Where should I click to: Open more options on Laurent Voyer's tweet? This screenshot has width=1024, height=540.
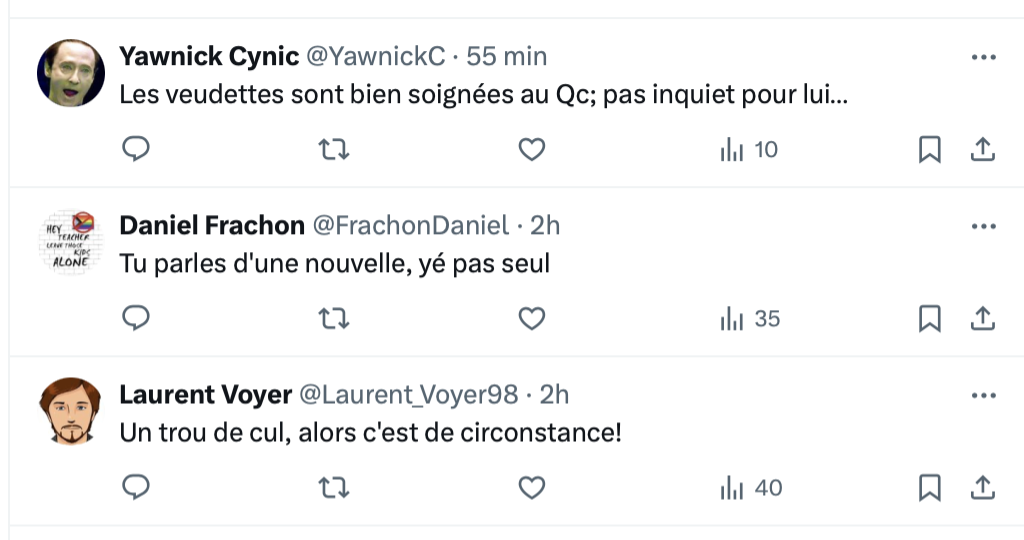click(x=984, y=395)
